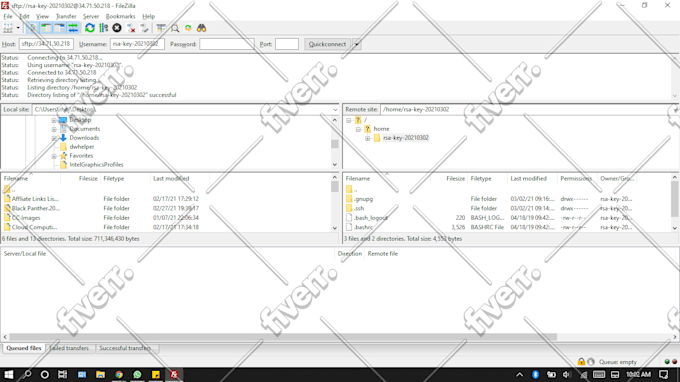Open the Local site path dropdown
This screenshot has width=680, height=382.
click(x=335, y=110)
